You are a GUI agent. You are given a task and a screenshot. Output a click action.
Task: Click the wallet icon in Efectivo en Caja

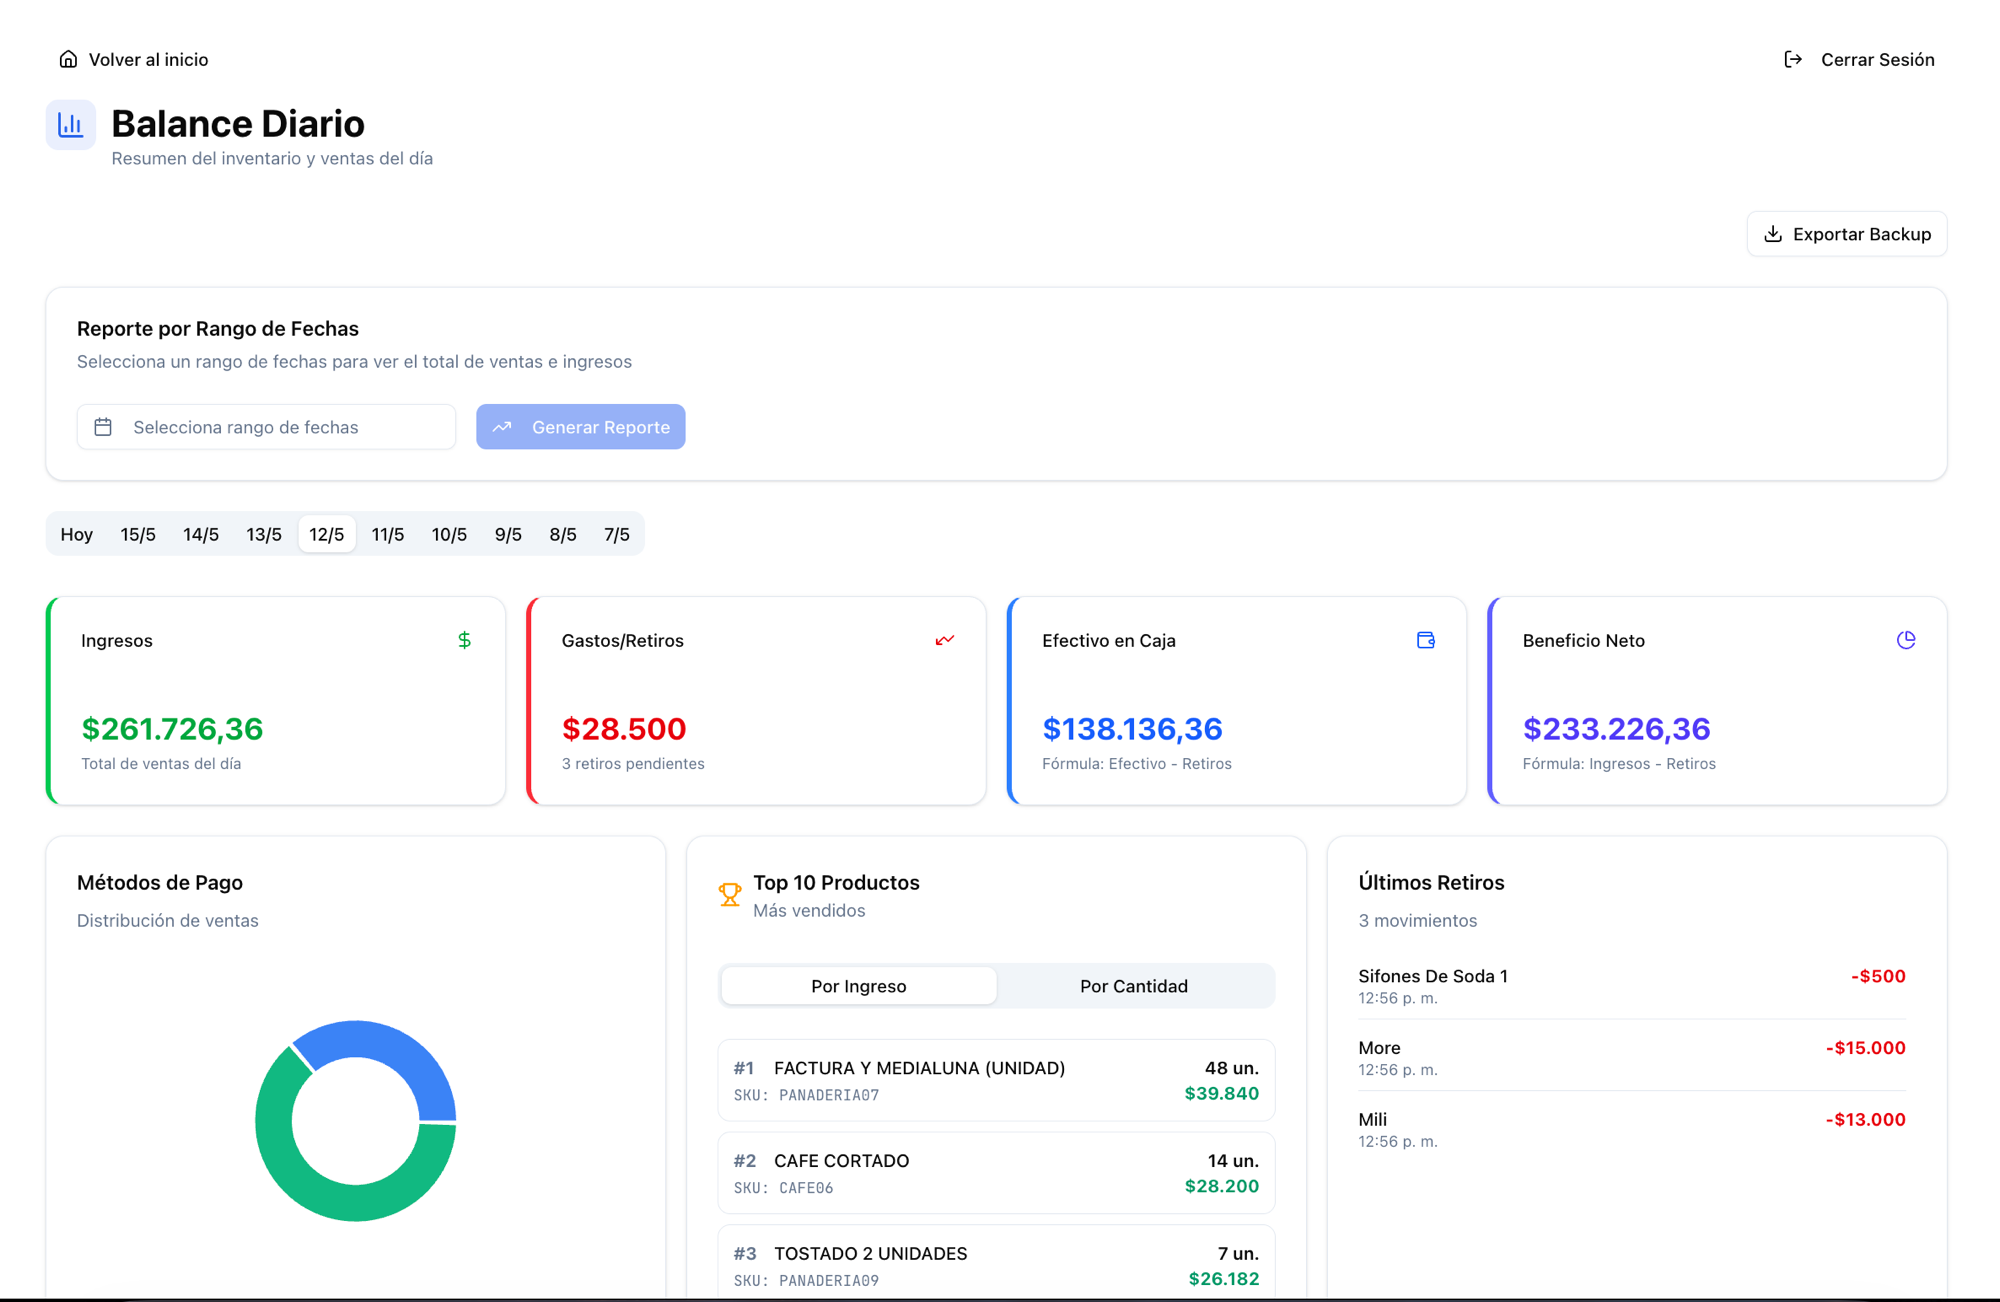tap(1426, 640)
